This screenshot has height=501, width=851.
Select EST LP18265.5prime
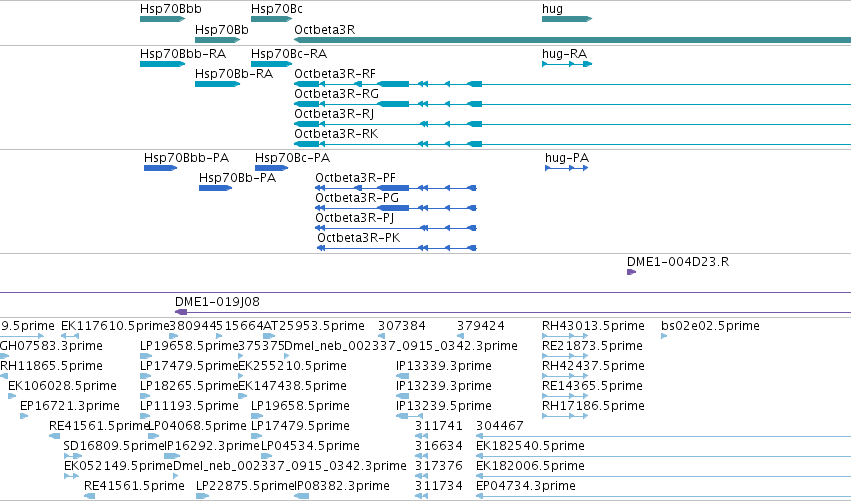189,386
